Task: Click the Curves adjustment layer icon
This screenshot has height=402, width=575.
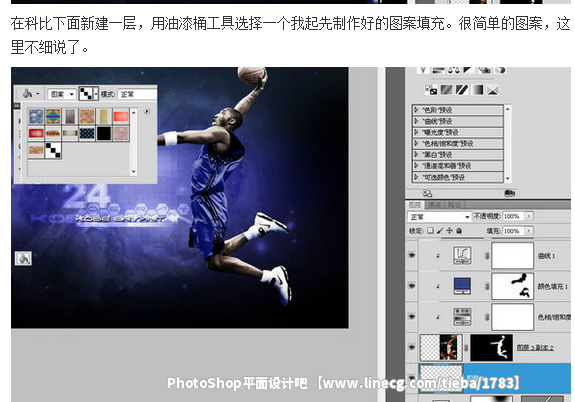Action: pyautogui.click(x=462, y=255)
